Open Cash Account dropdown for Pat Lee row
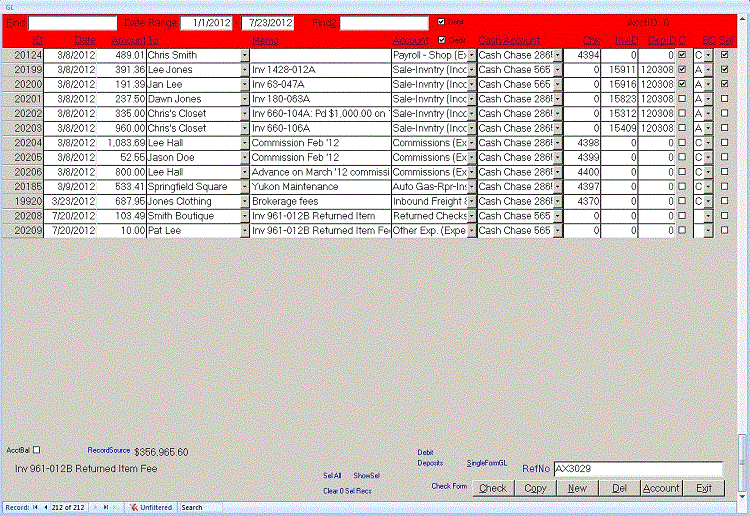 pos(557,231)
